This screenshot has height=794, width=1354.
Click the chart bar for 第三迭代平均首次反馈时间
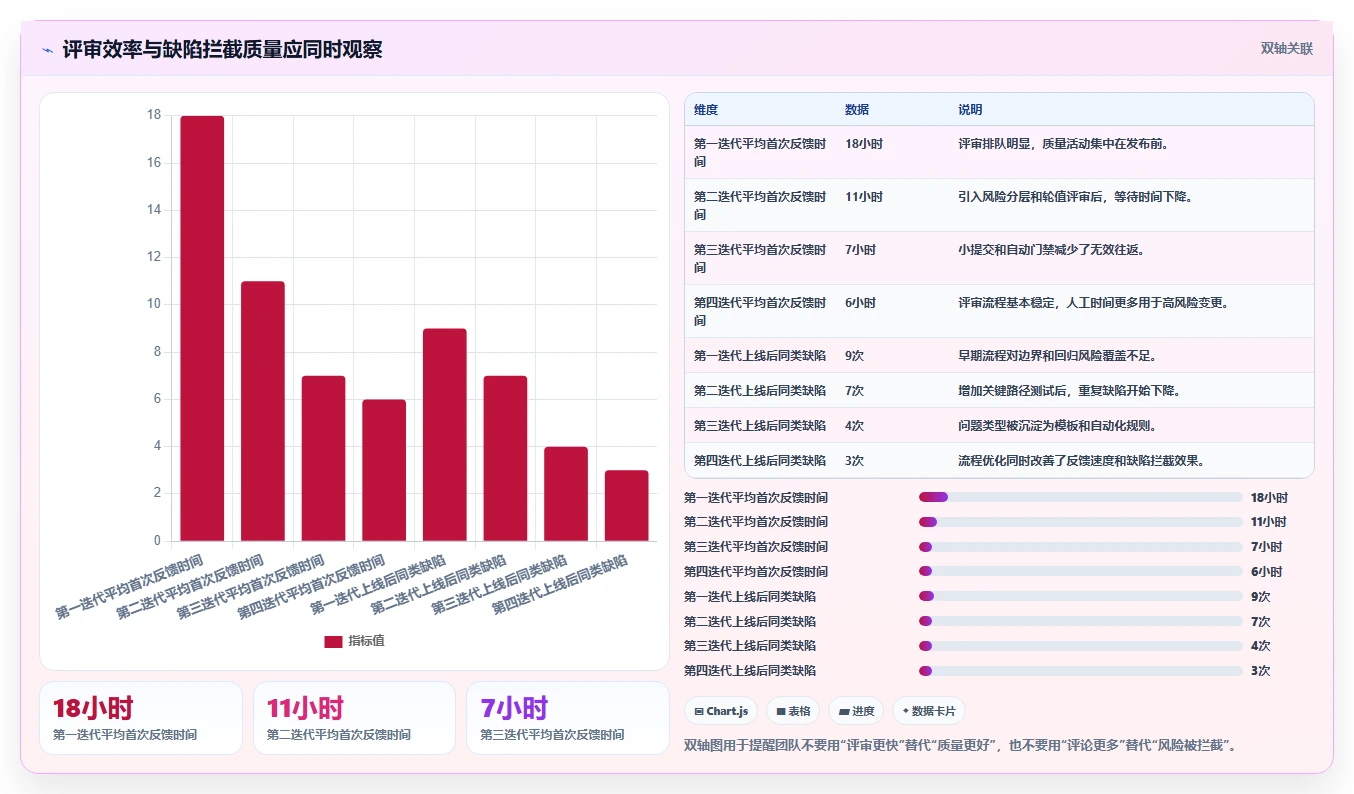click(323, 458)
